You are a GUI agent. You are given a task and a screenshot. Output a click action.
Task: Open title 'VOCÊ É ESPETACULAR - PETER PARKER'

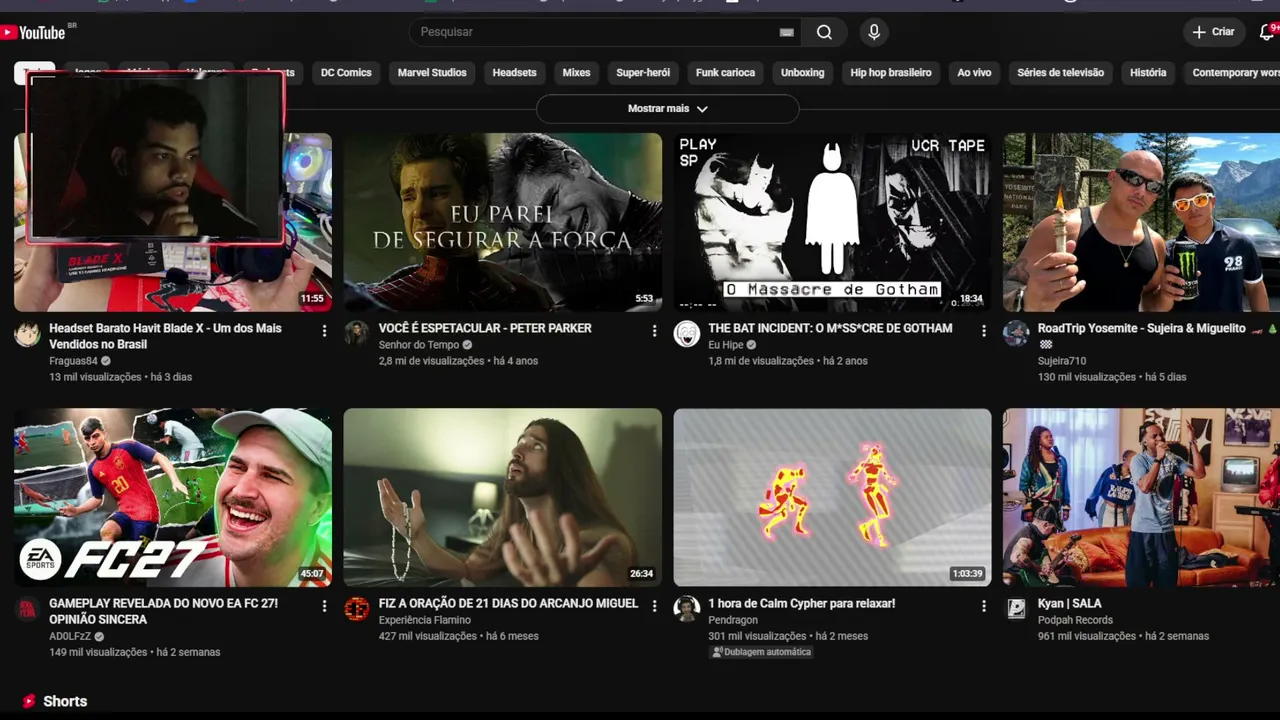coord(485,328)
